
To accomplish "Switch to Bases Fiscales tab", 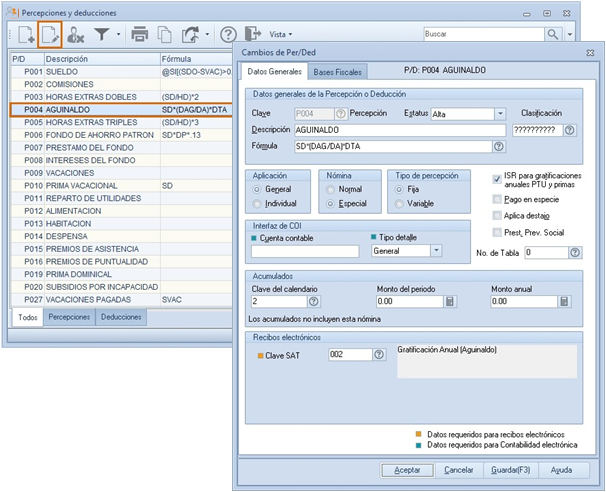I will click(337, 72).
